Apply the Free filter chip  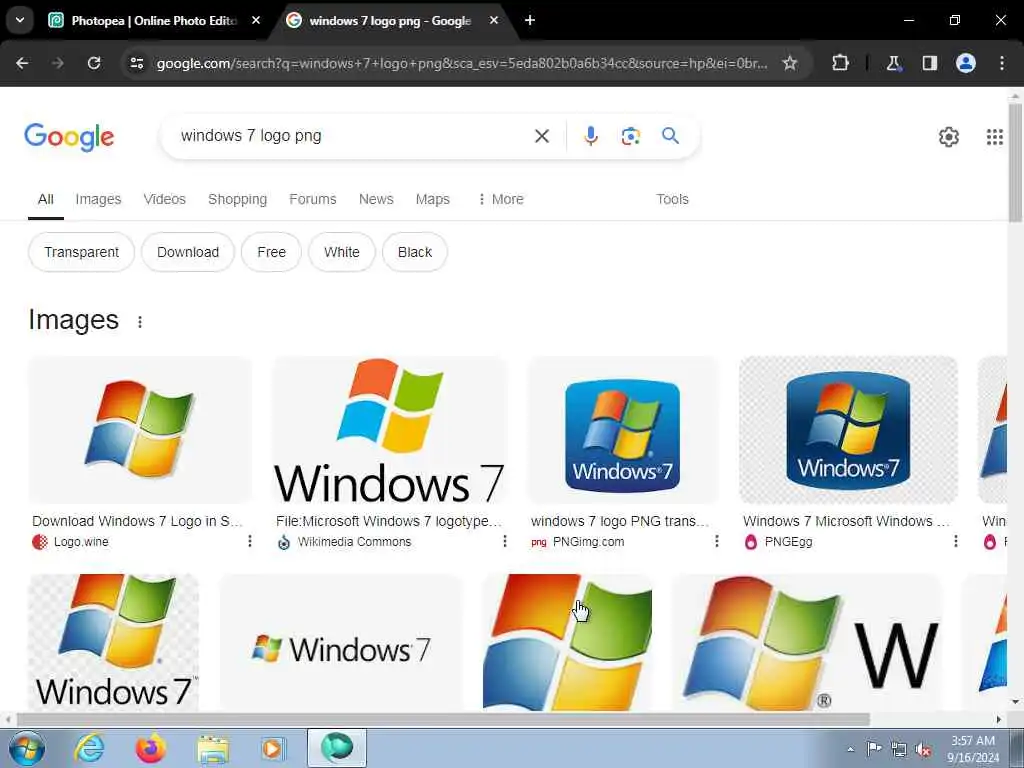tap(271, 252)
